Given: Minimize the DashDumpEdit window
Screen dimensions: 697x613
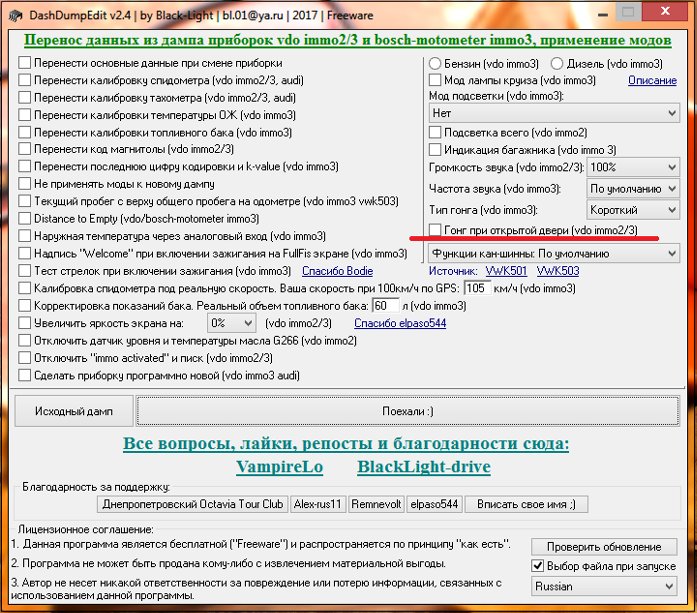Looking at the screenshot, I should (603, 13).
